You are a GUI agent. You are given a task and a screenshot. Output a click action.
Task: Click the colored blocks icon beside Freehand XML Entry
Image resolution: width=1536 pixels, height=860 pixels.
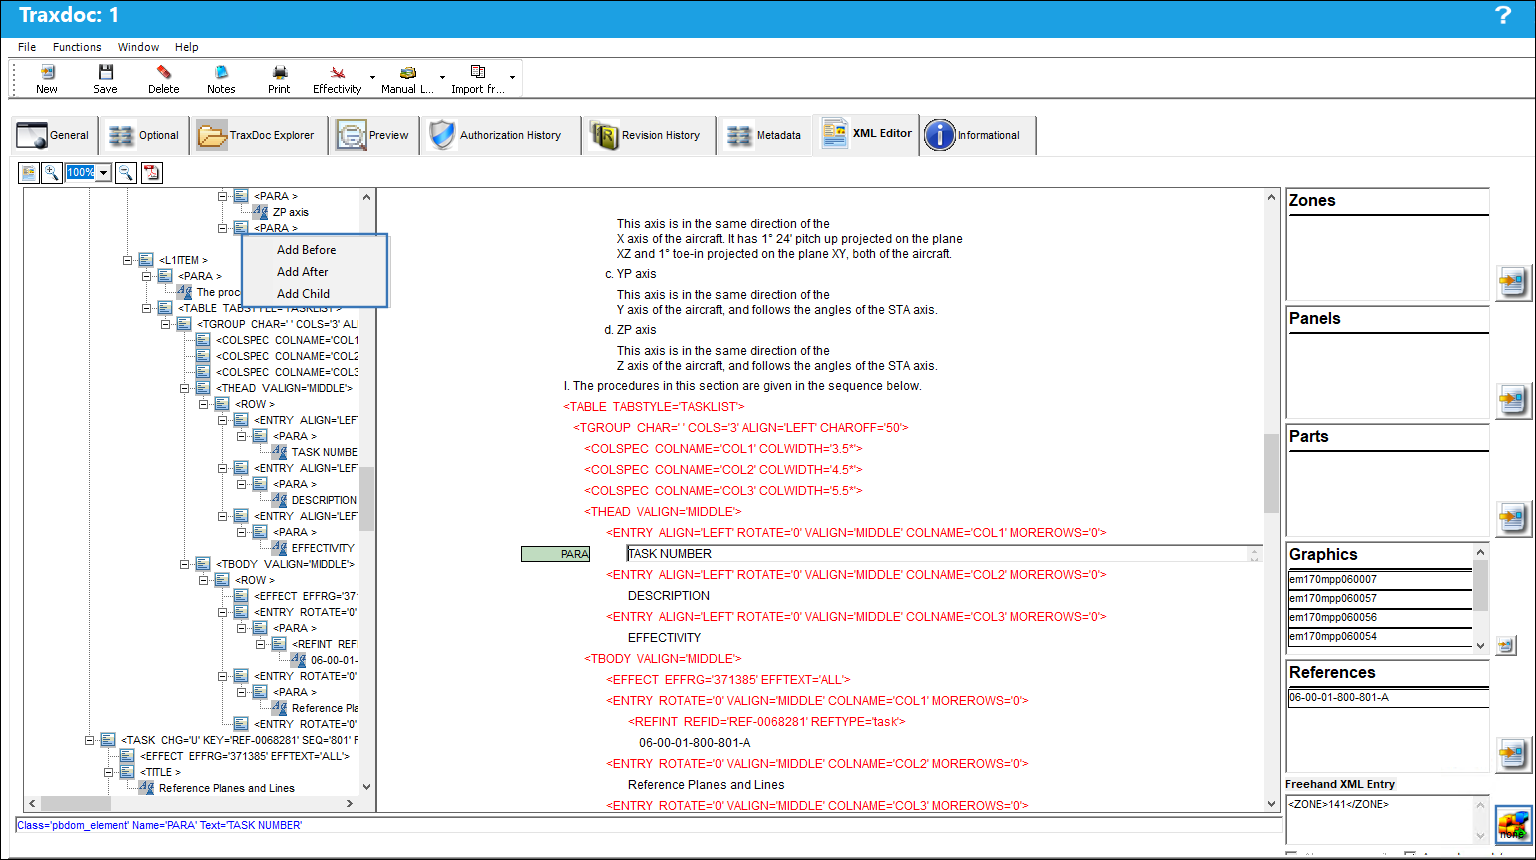[x=1513, y=824]
